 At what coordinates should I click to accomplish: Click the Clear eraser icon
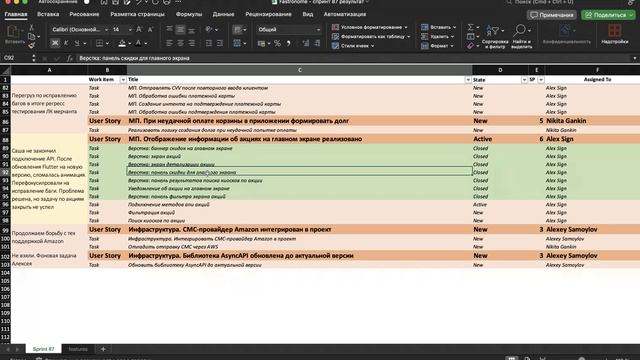(471, 46)
